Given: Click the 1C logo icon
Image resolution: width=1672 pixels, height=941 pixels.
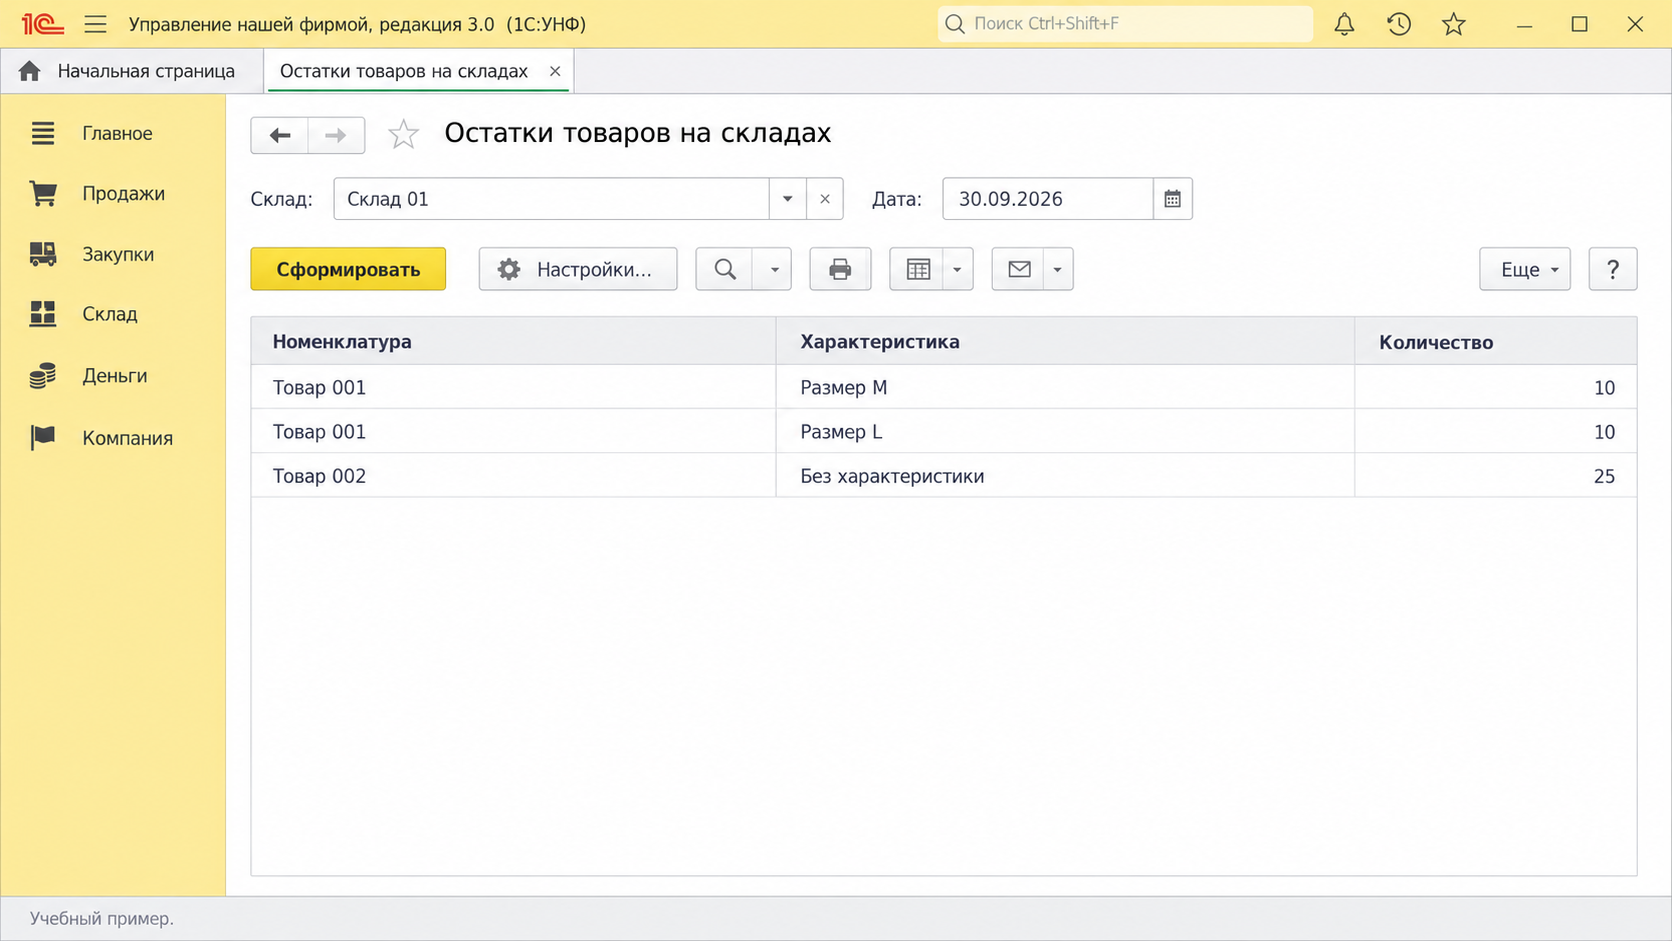Looking at the screenshot, I should click(x=42, y=24).
